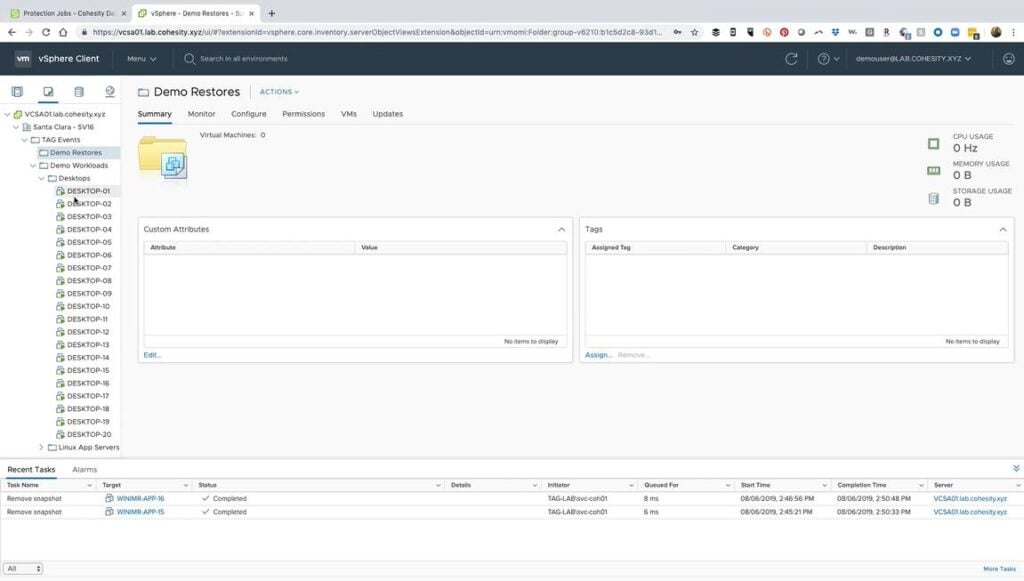The width and height of the screenshot is (1024, 581).
Task: Collapse the Tags panel
Action: click(1003, 229)
